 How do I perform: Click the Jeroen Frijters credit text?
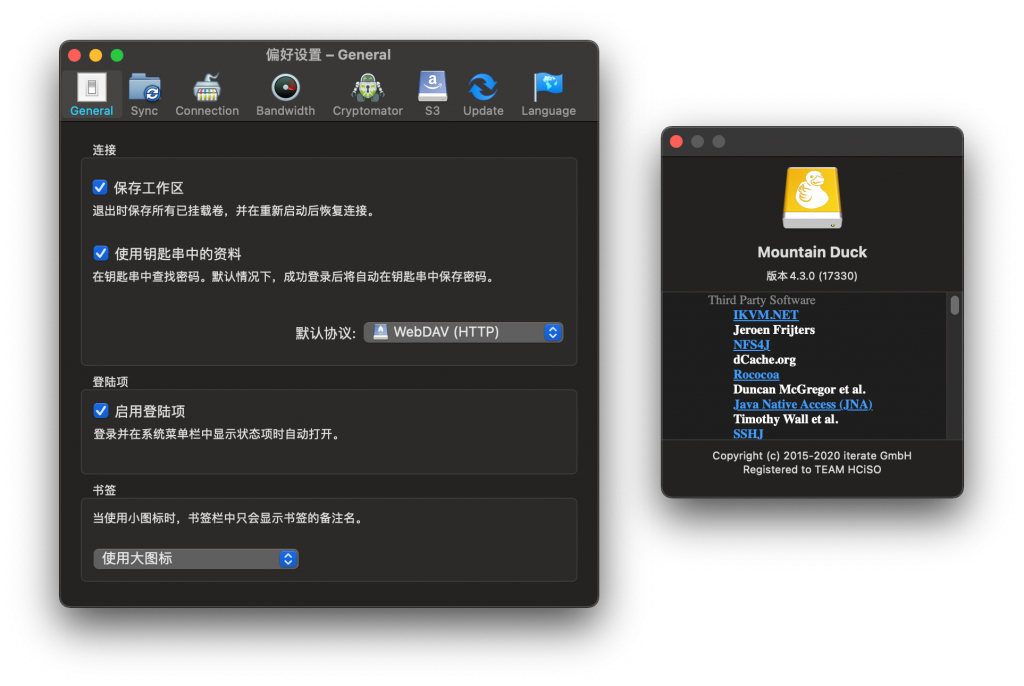774,330
